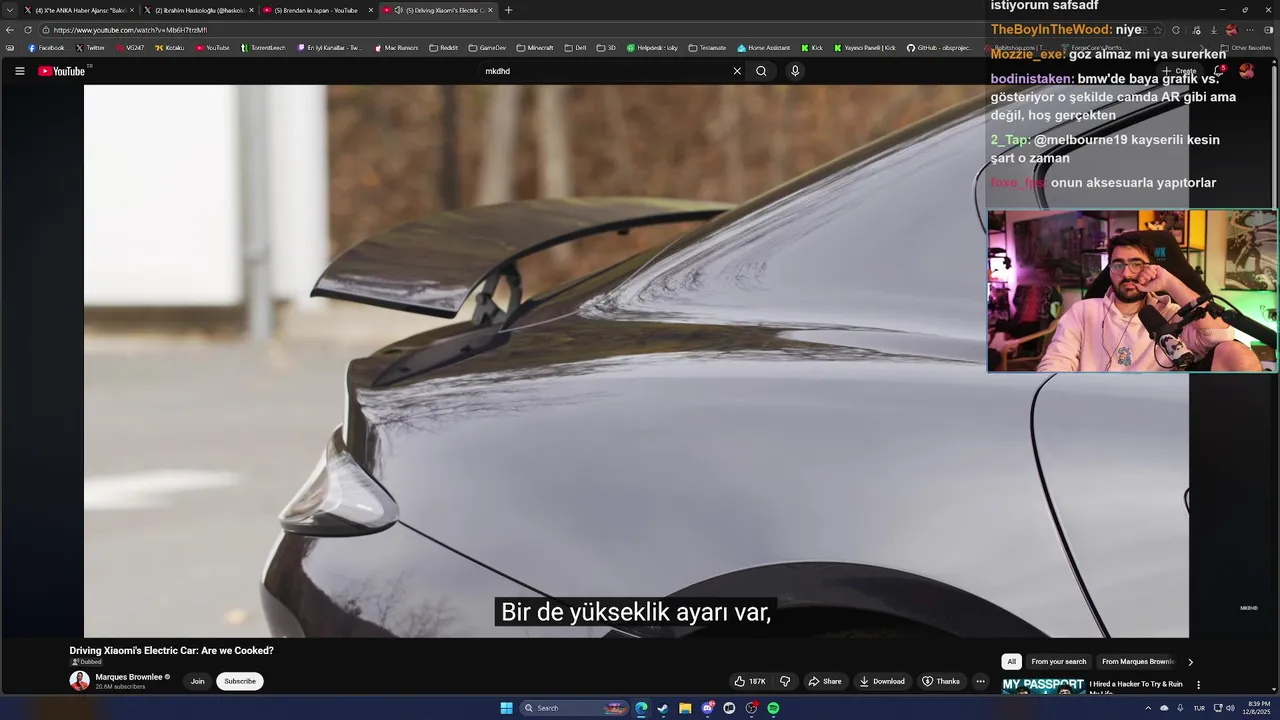Send Thanks to the creator
Screen dimensions: 1280x720
941,681
